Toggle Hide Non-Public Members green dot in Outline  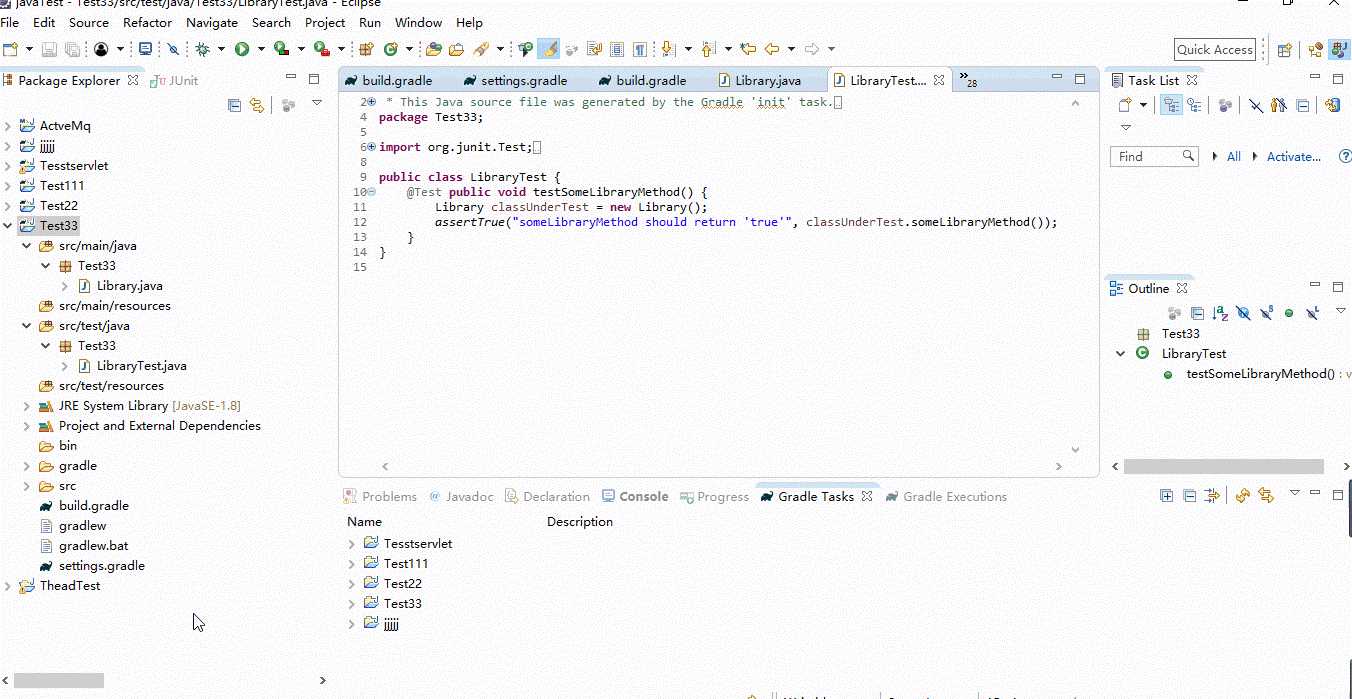[1289, 313]
